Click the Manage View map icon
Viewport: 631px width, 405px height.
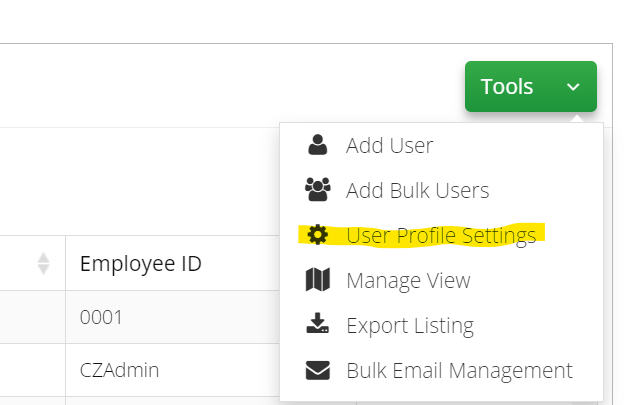coord(317,280)
